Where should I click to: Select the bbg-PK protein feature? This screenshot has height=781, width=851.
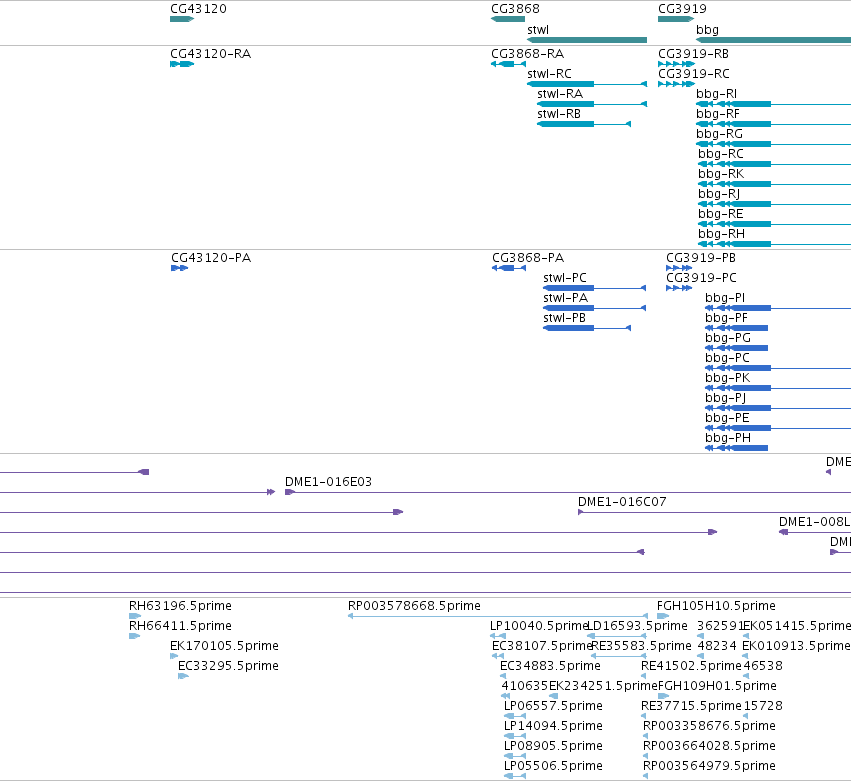click(x=778, y=389)
